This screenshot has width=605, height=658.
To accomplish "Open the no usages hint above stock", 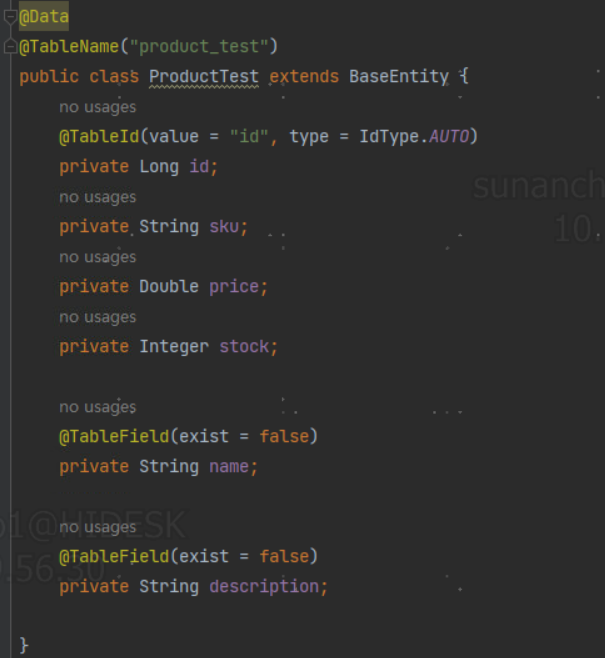I will pyautogui.click(x=98, y=317).
